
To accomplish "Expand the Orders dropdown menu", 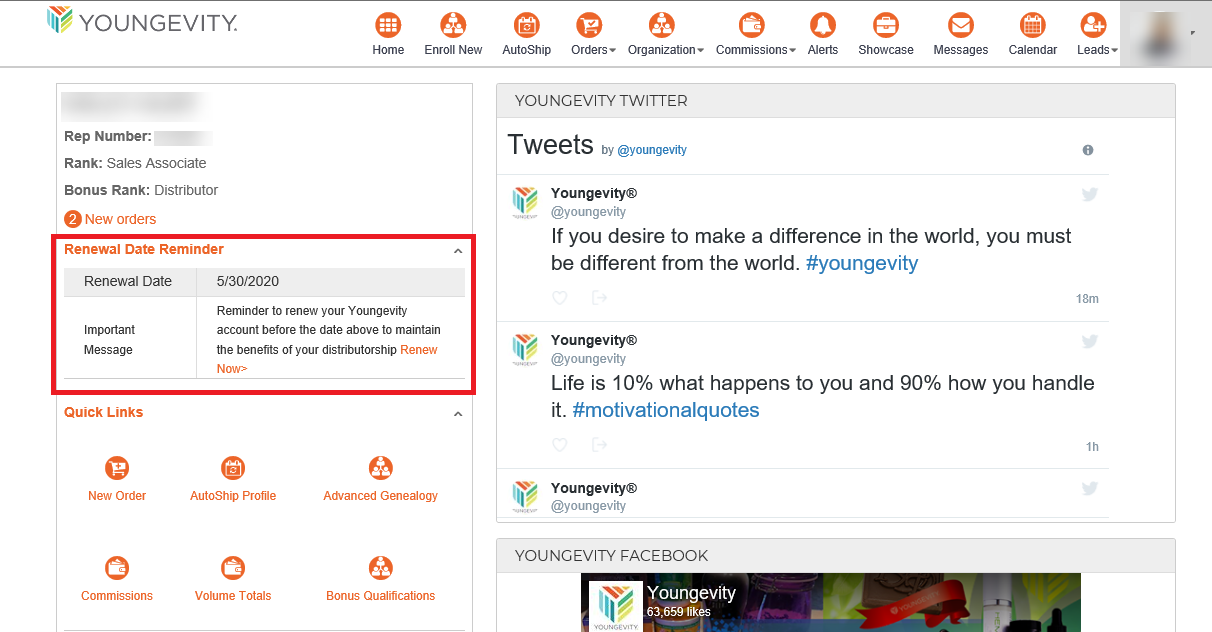I will coord(593,50).
